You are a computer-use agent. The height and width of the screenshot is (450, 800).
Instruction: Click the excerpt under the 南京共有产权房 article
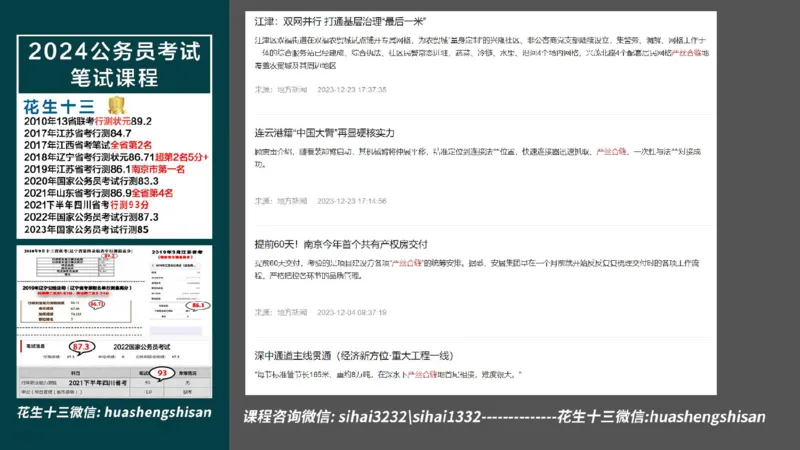pos(477,269)
